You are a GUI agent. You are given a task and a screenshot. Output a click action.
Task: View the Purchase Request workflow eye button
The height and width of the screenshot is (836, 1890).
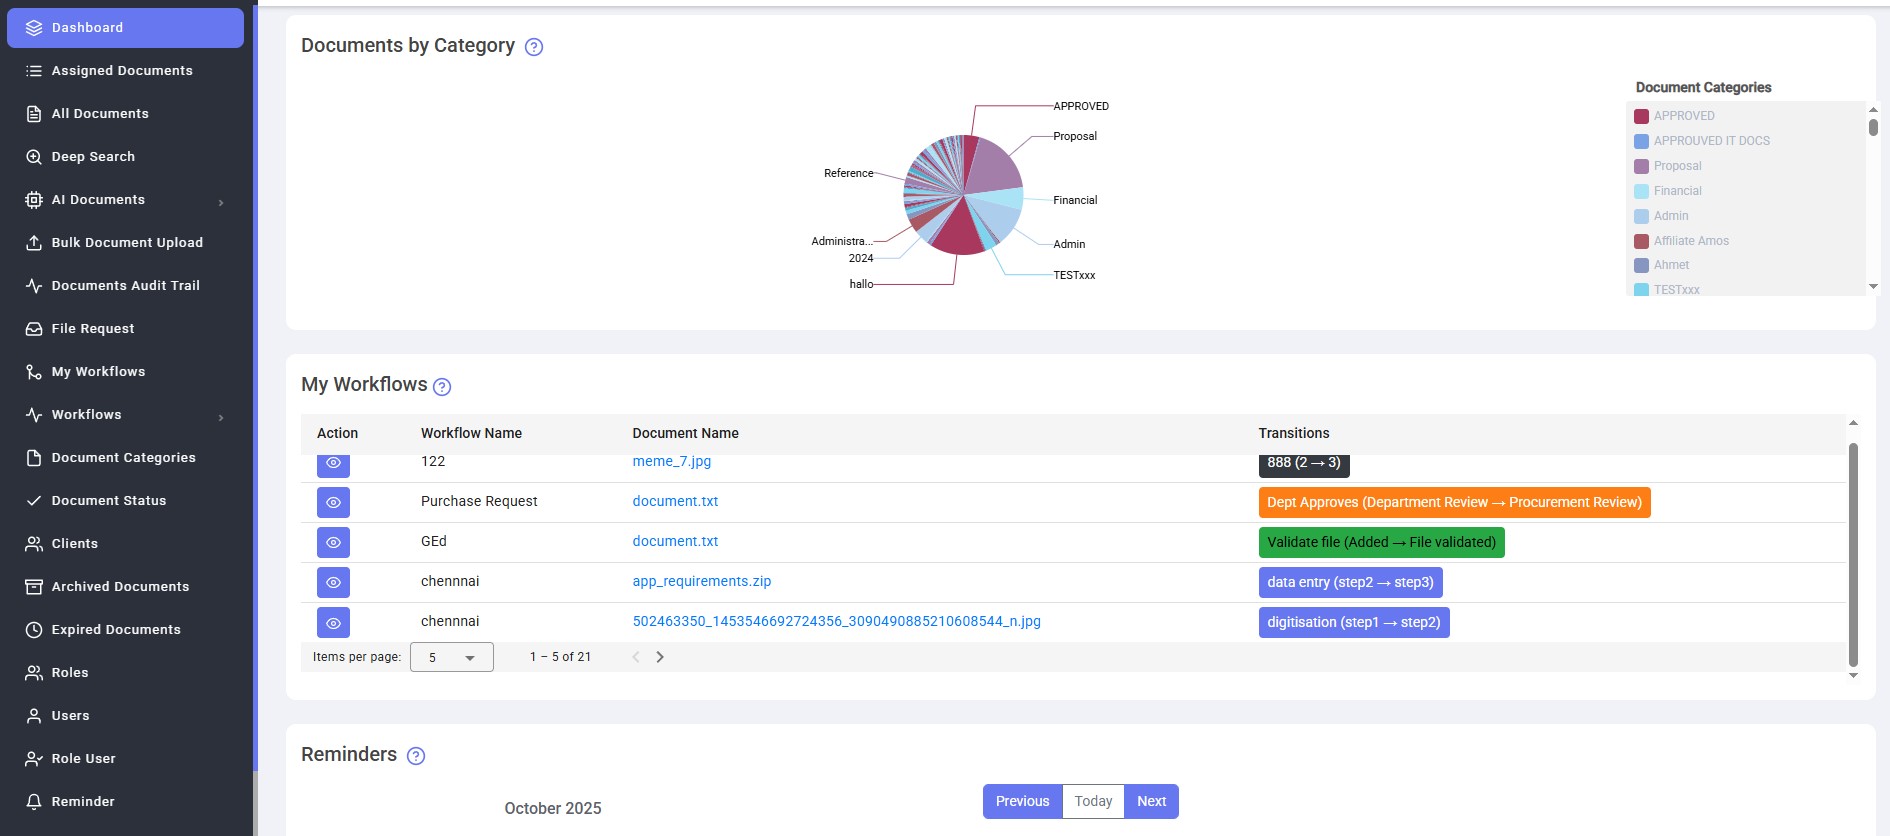coord(333,502)
